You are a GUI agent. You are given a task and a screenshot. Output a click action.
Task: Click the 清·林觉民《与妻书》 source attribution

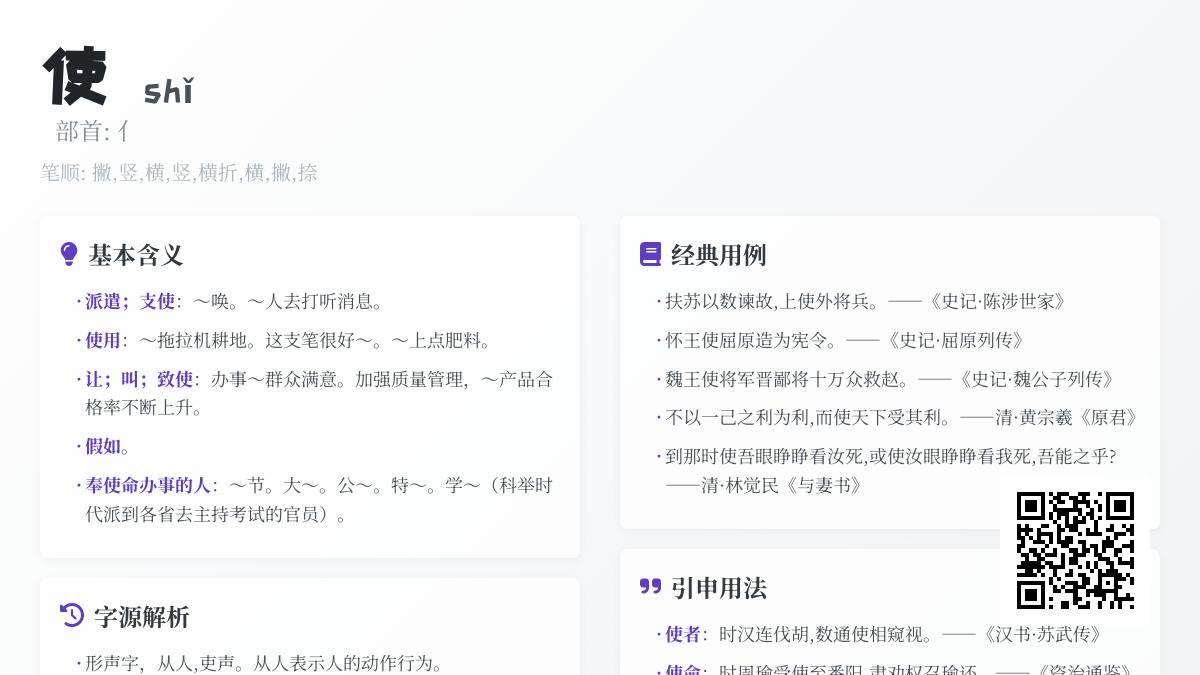point(783,485)
